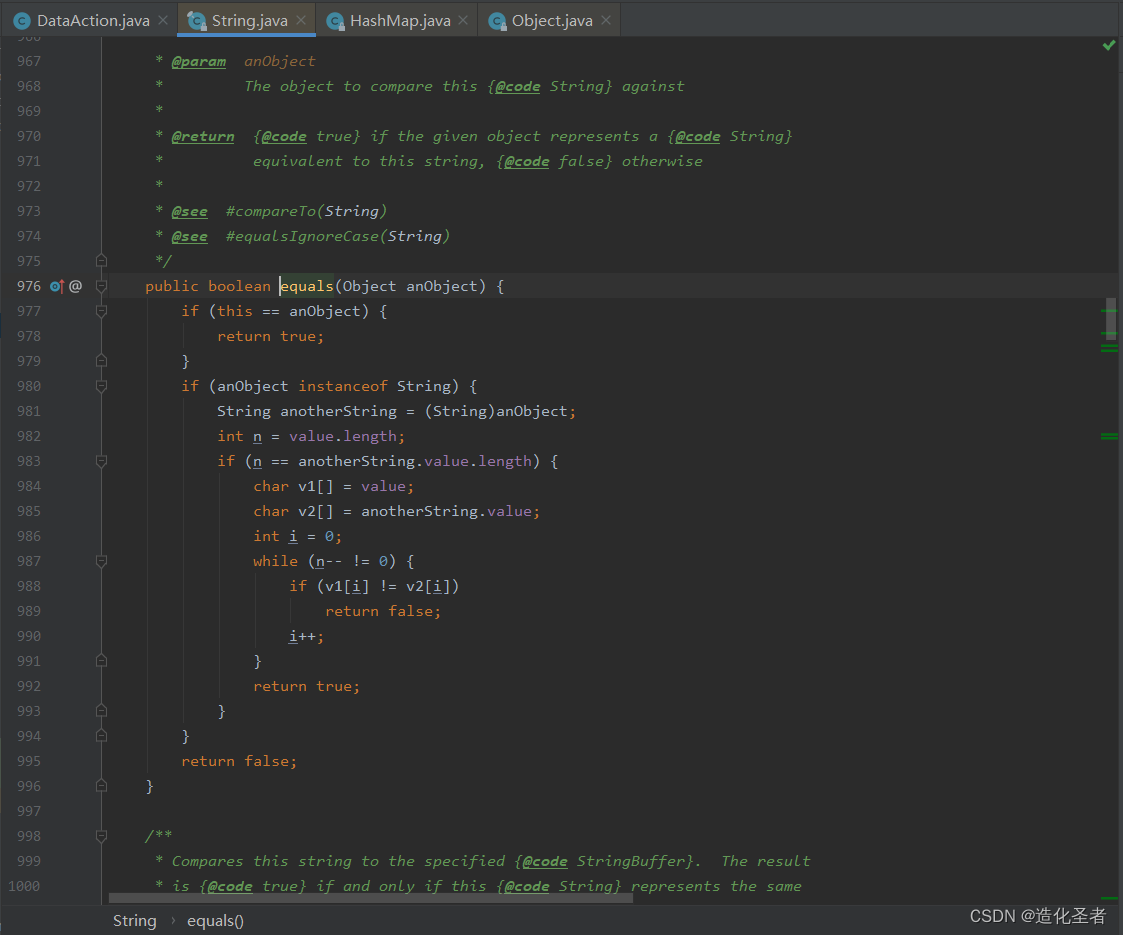Viewport: 1123px width, 935px height.
Task: Click 'char v1[]' declaration on line 984
Action: pos(293,486)
